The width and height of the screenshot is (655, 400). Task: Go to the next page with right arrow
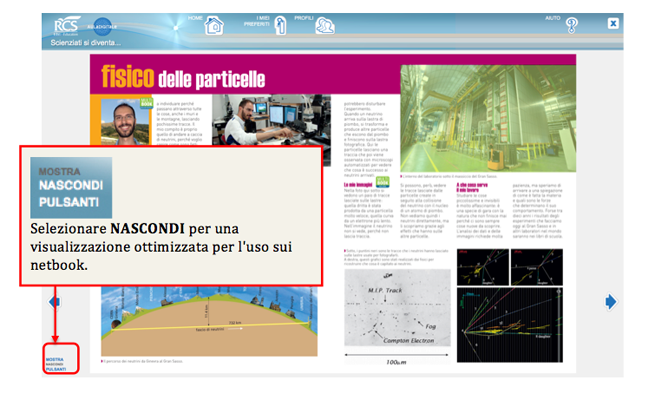point(610,301)
